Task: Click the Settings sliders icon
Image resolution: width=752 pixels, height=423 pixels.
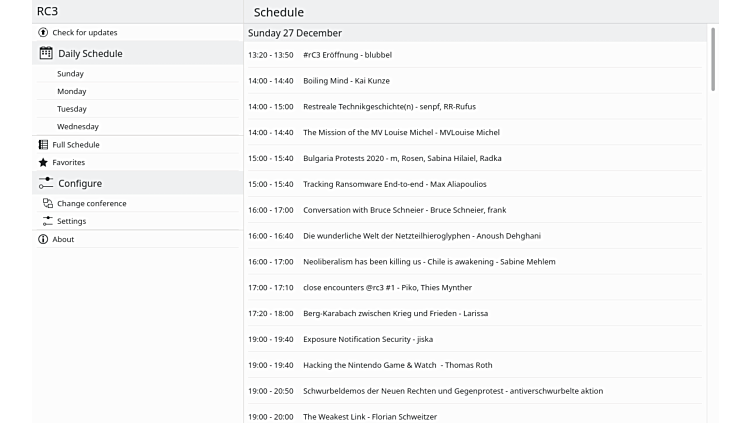Action: point(47,221)
